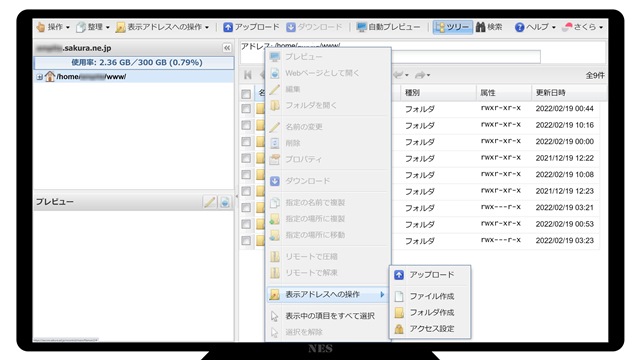Sort by the 種別 column header
This screenshot has width=640, height=360.
438,93
